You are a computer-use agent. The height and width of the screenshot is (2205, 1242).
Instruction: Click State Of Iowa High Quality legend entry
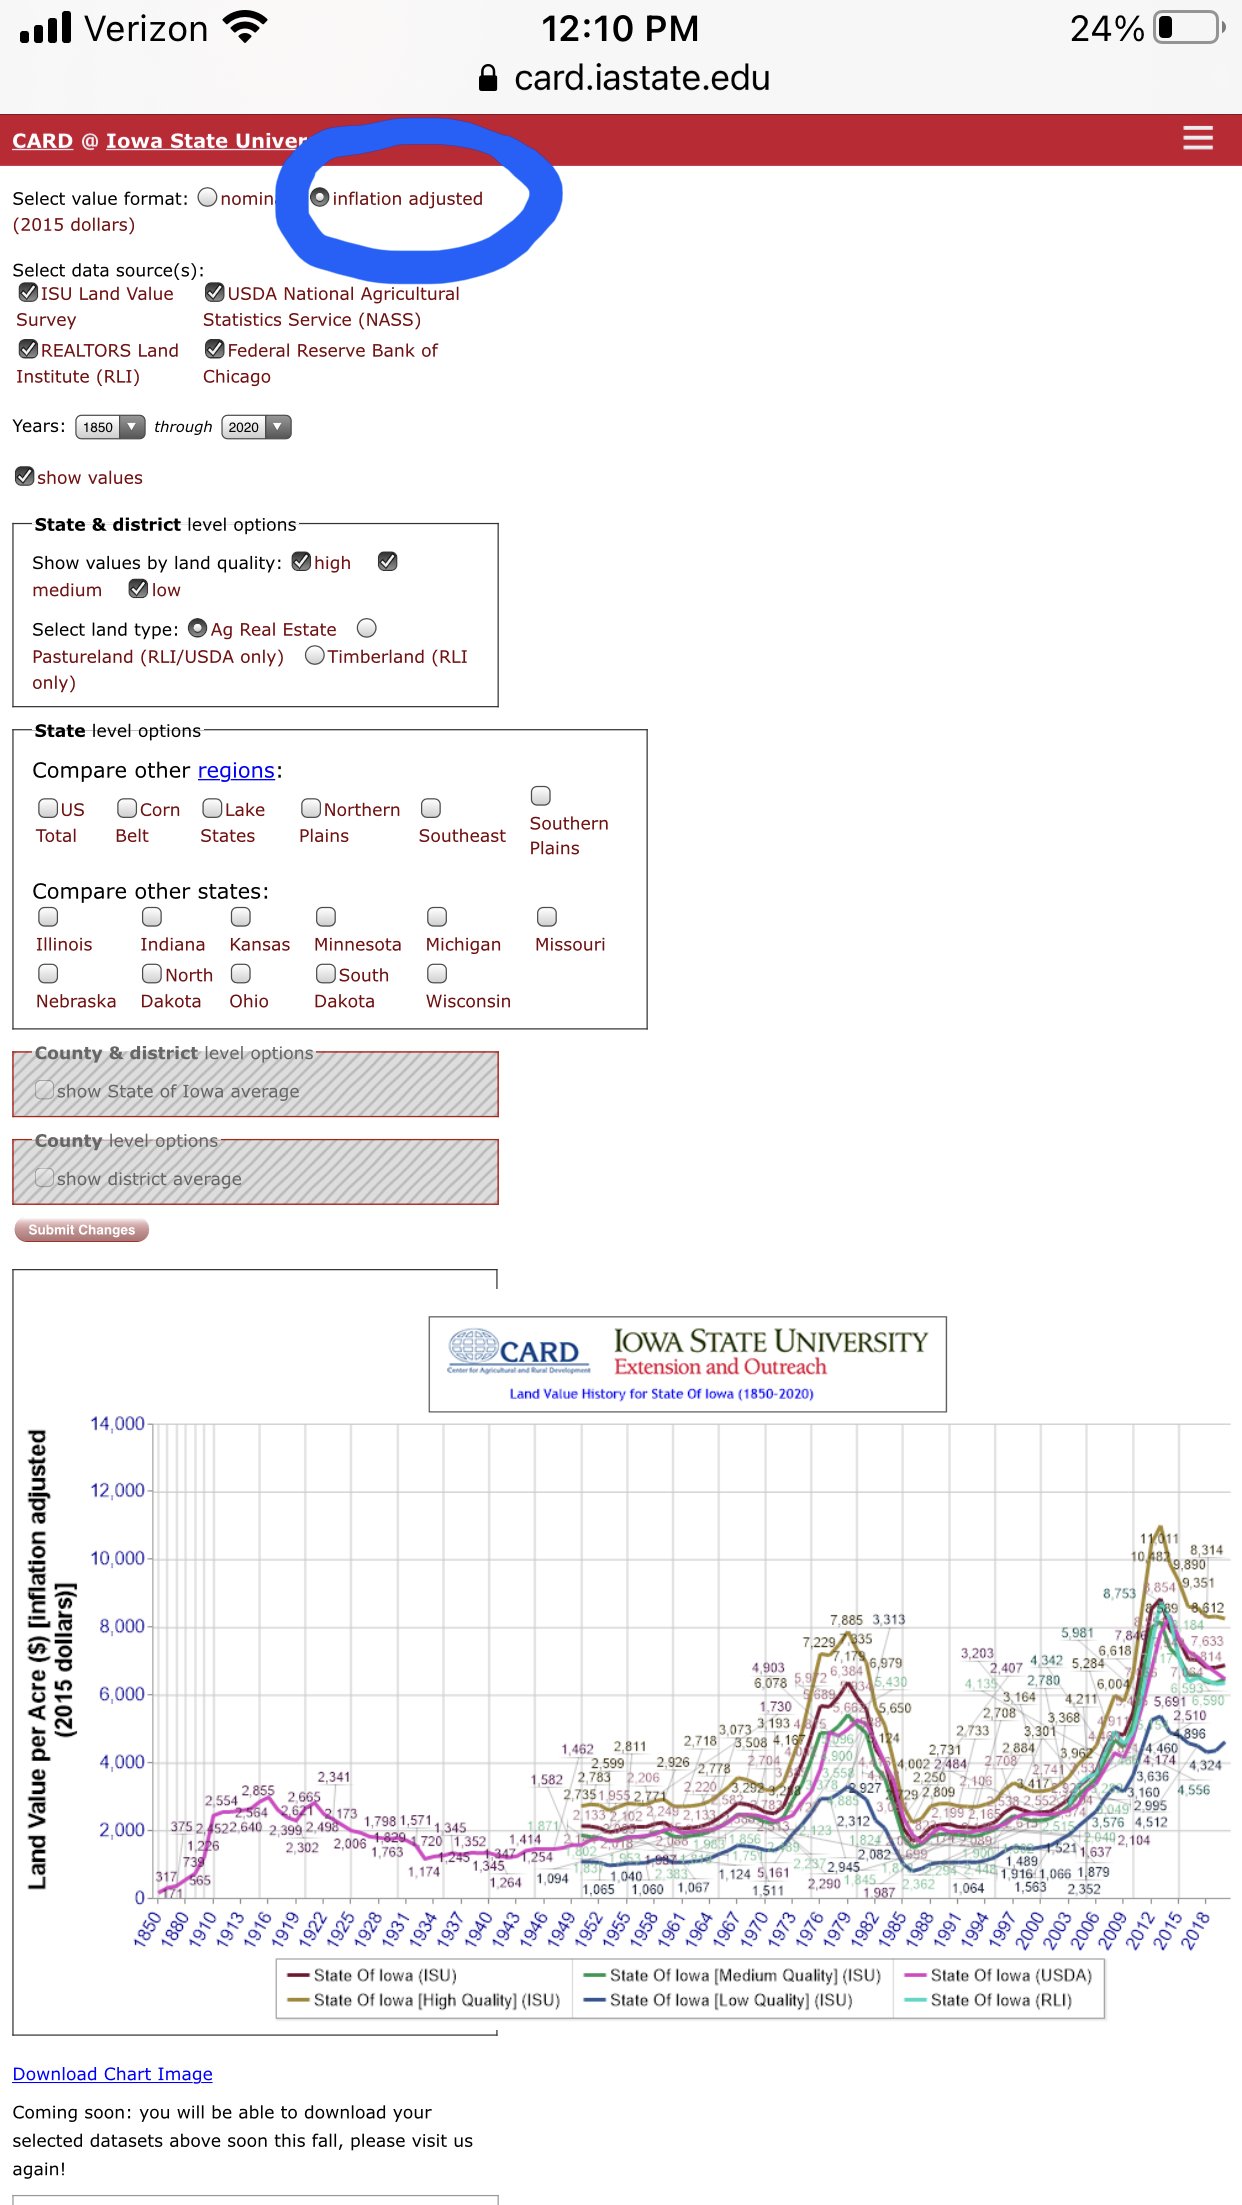tap(423, 2000)
